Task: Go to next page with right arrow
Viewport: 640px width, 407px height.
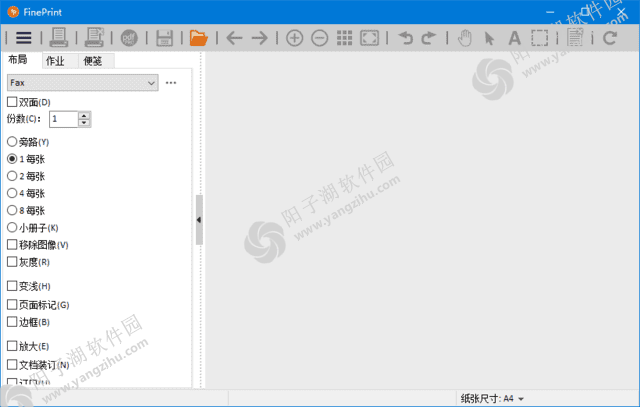Action: click(x=260, y=38)
